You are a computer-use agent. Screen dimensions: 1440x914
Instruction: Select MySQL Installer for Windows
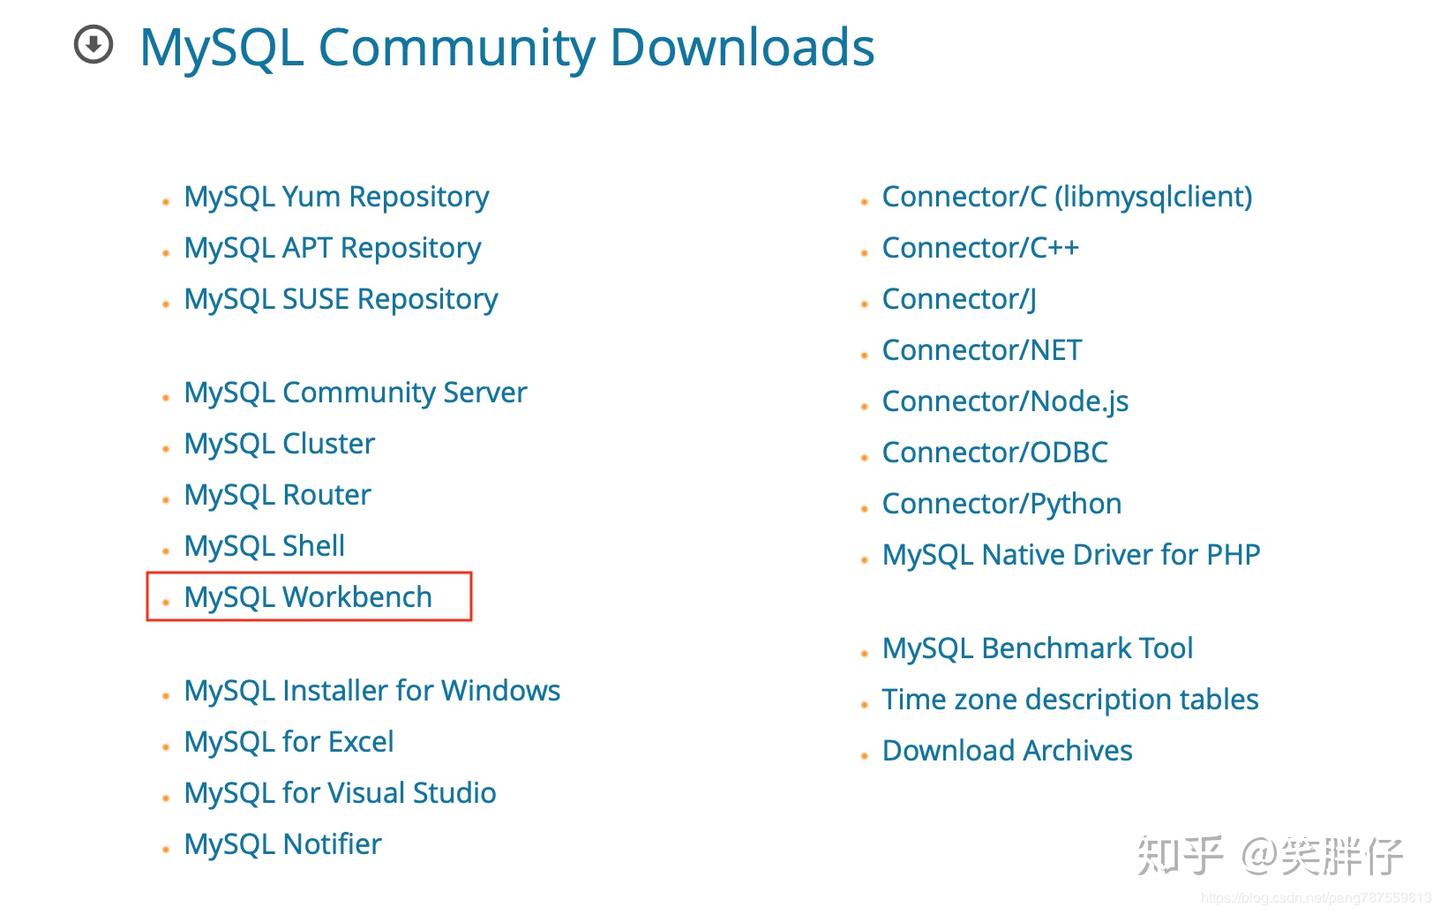(371, 691)
